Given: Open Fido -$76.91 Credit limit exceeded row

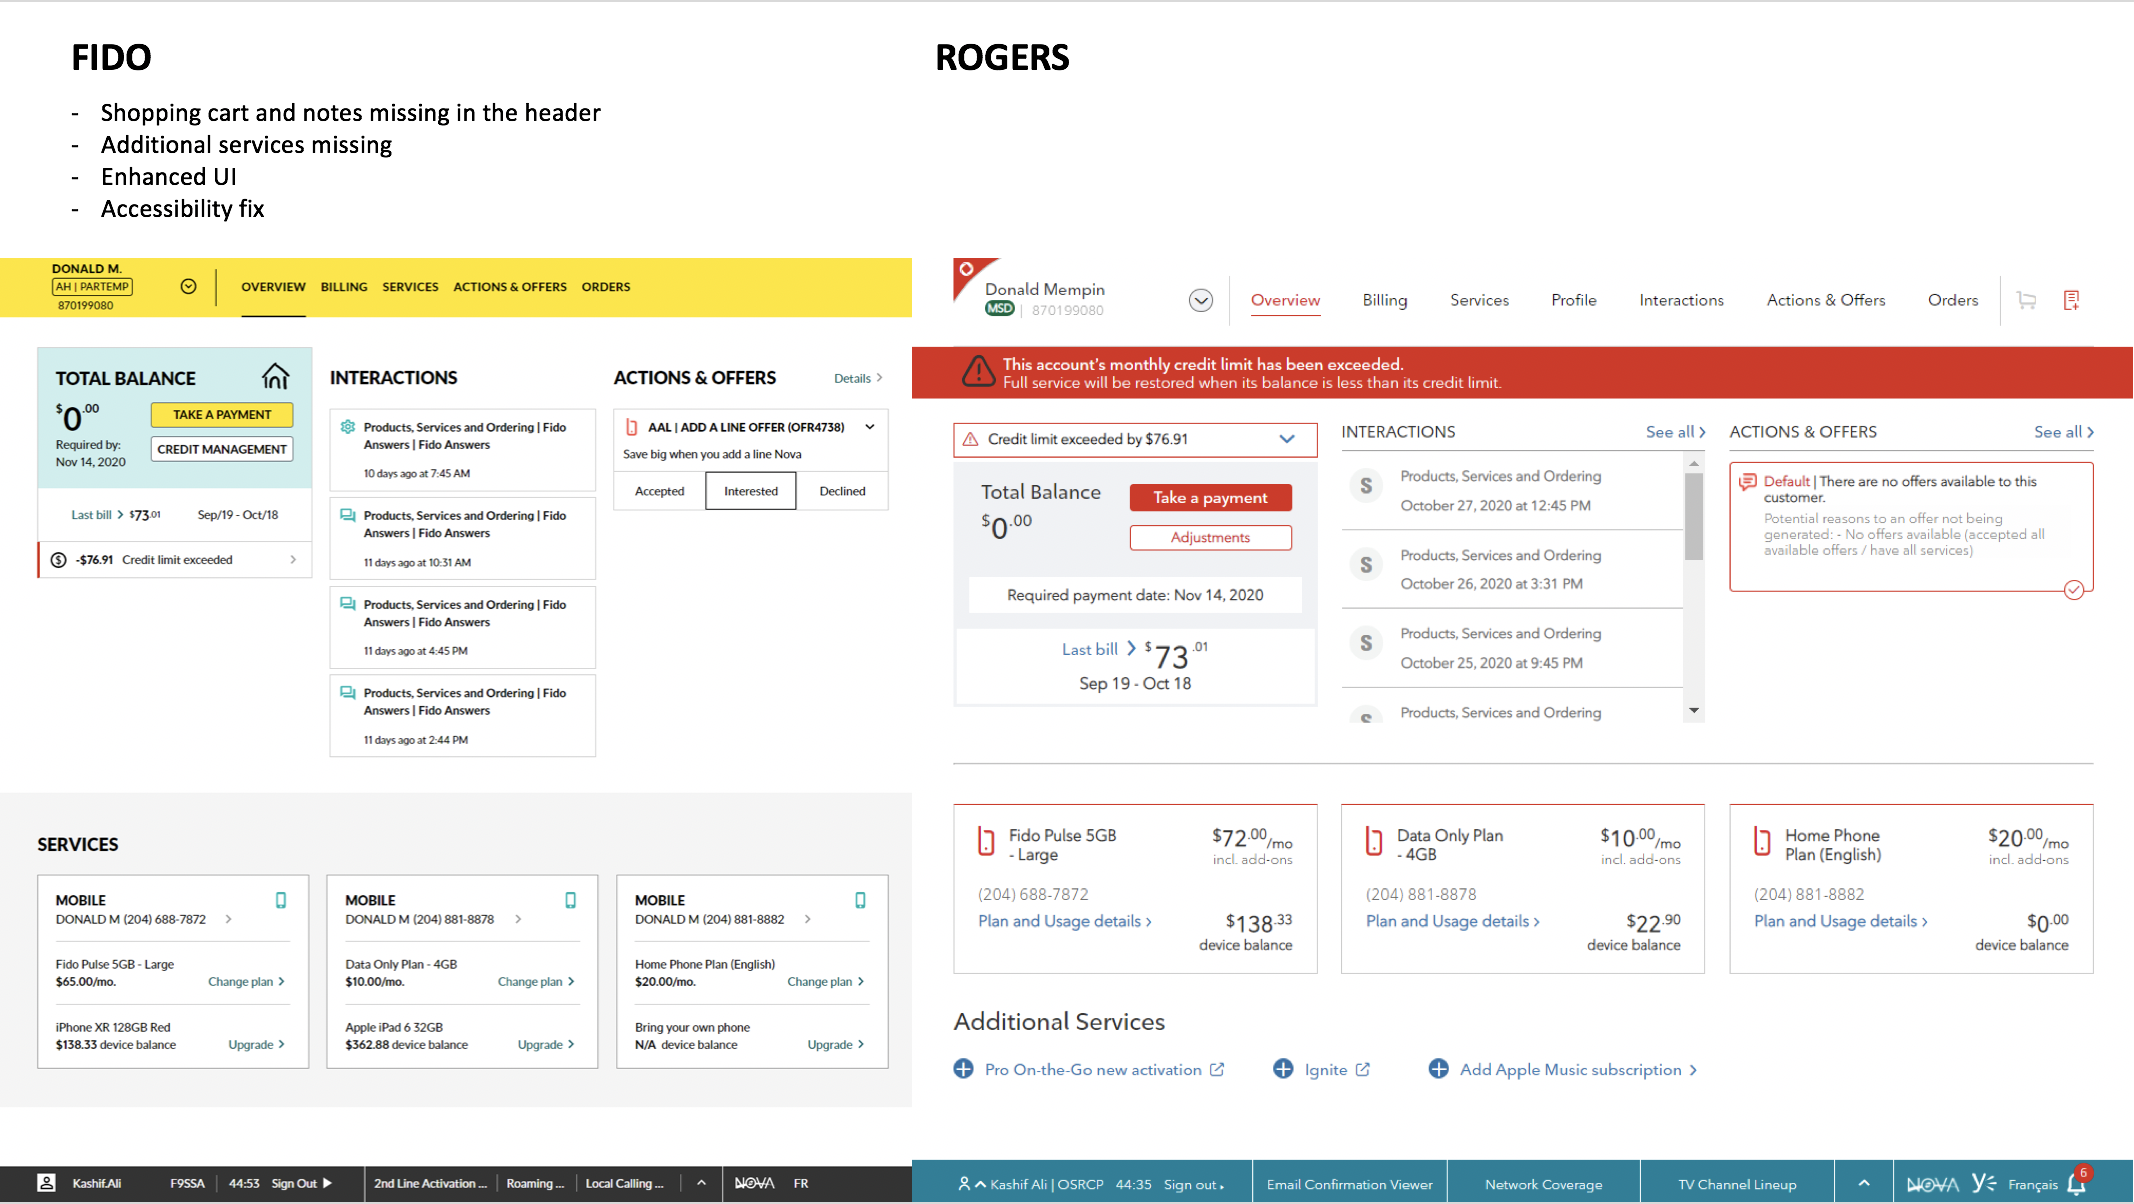Looking at the screenshot, I should coord(175,560).
